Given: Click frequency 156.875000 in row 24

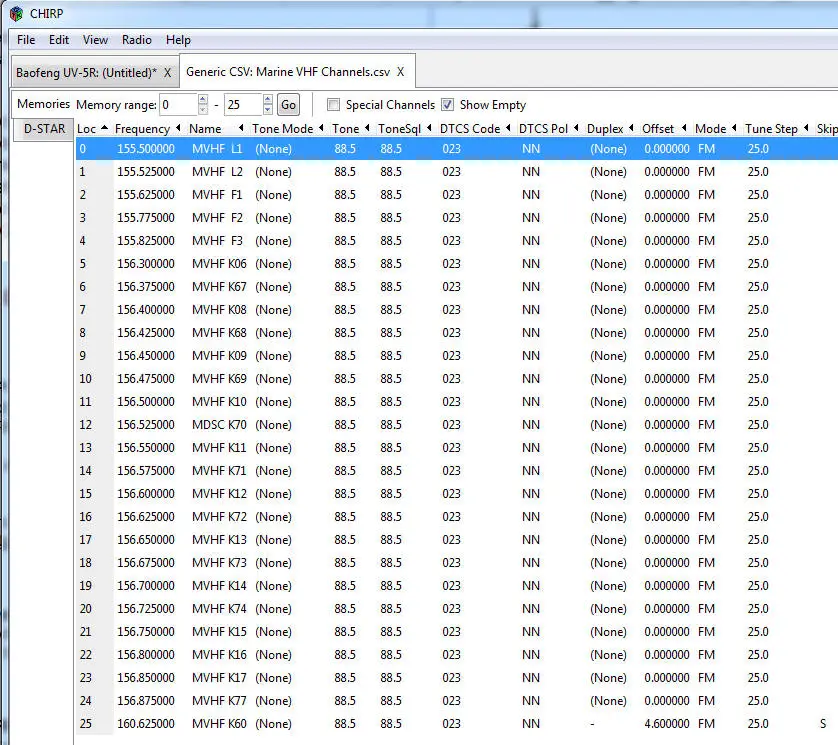Looking at the screenshot, I should click(146, 700).
